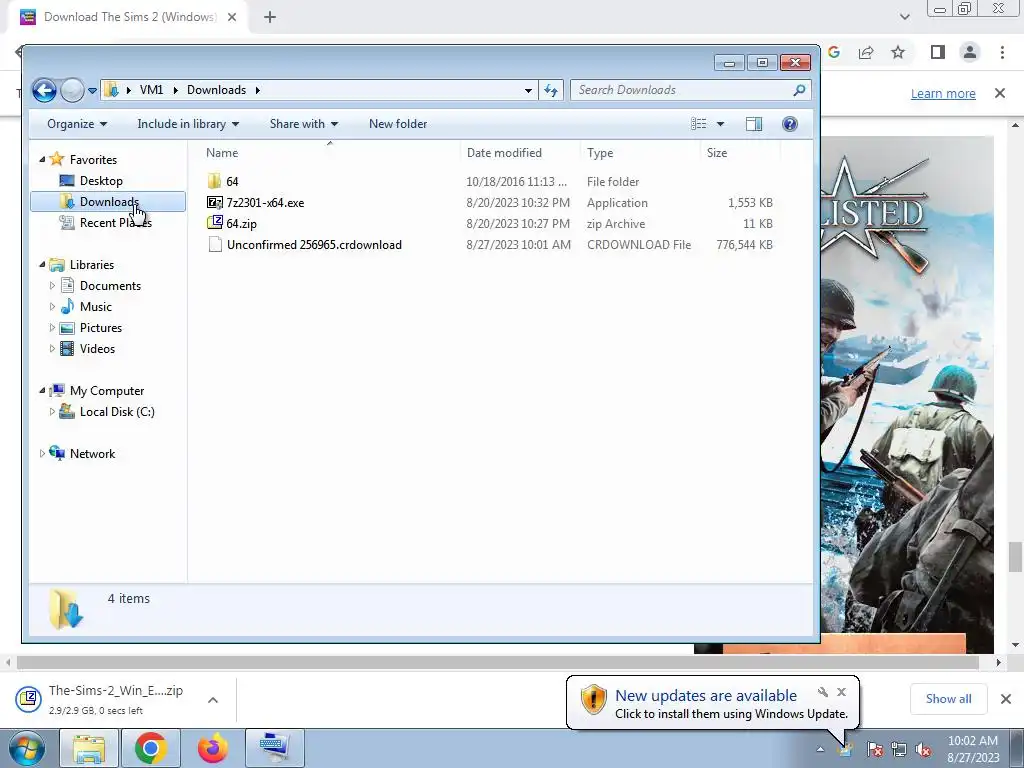This screenshot has width=1024, height=768.
Task: Expand Local Disk (C:) node
Action: (x=52, y=411)
